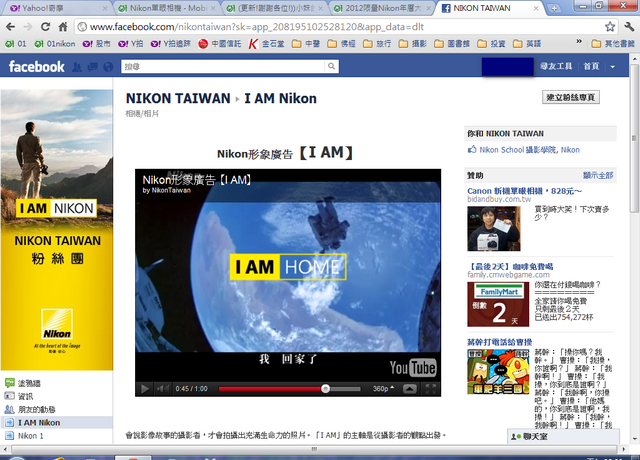Open the 股市 Yahoo bookmark
The width and height of the screenshot is (640, 460).
(97, 44)
